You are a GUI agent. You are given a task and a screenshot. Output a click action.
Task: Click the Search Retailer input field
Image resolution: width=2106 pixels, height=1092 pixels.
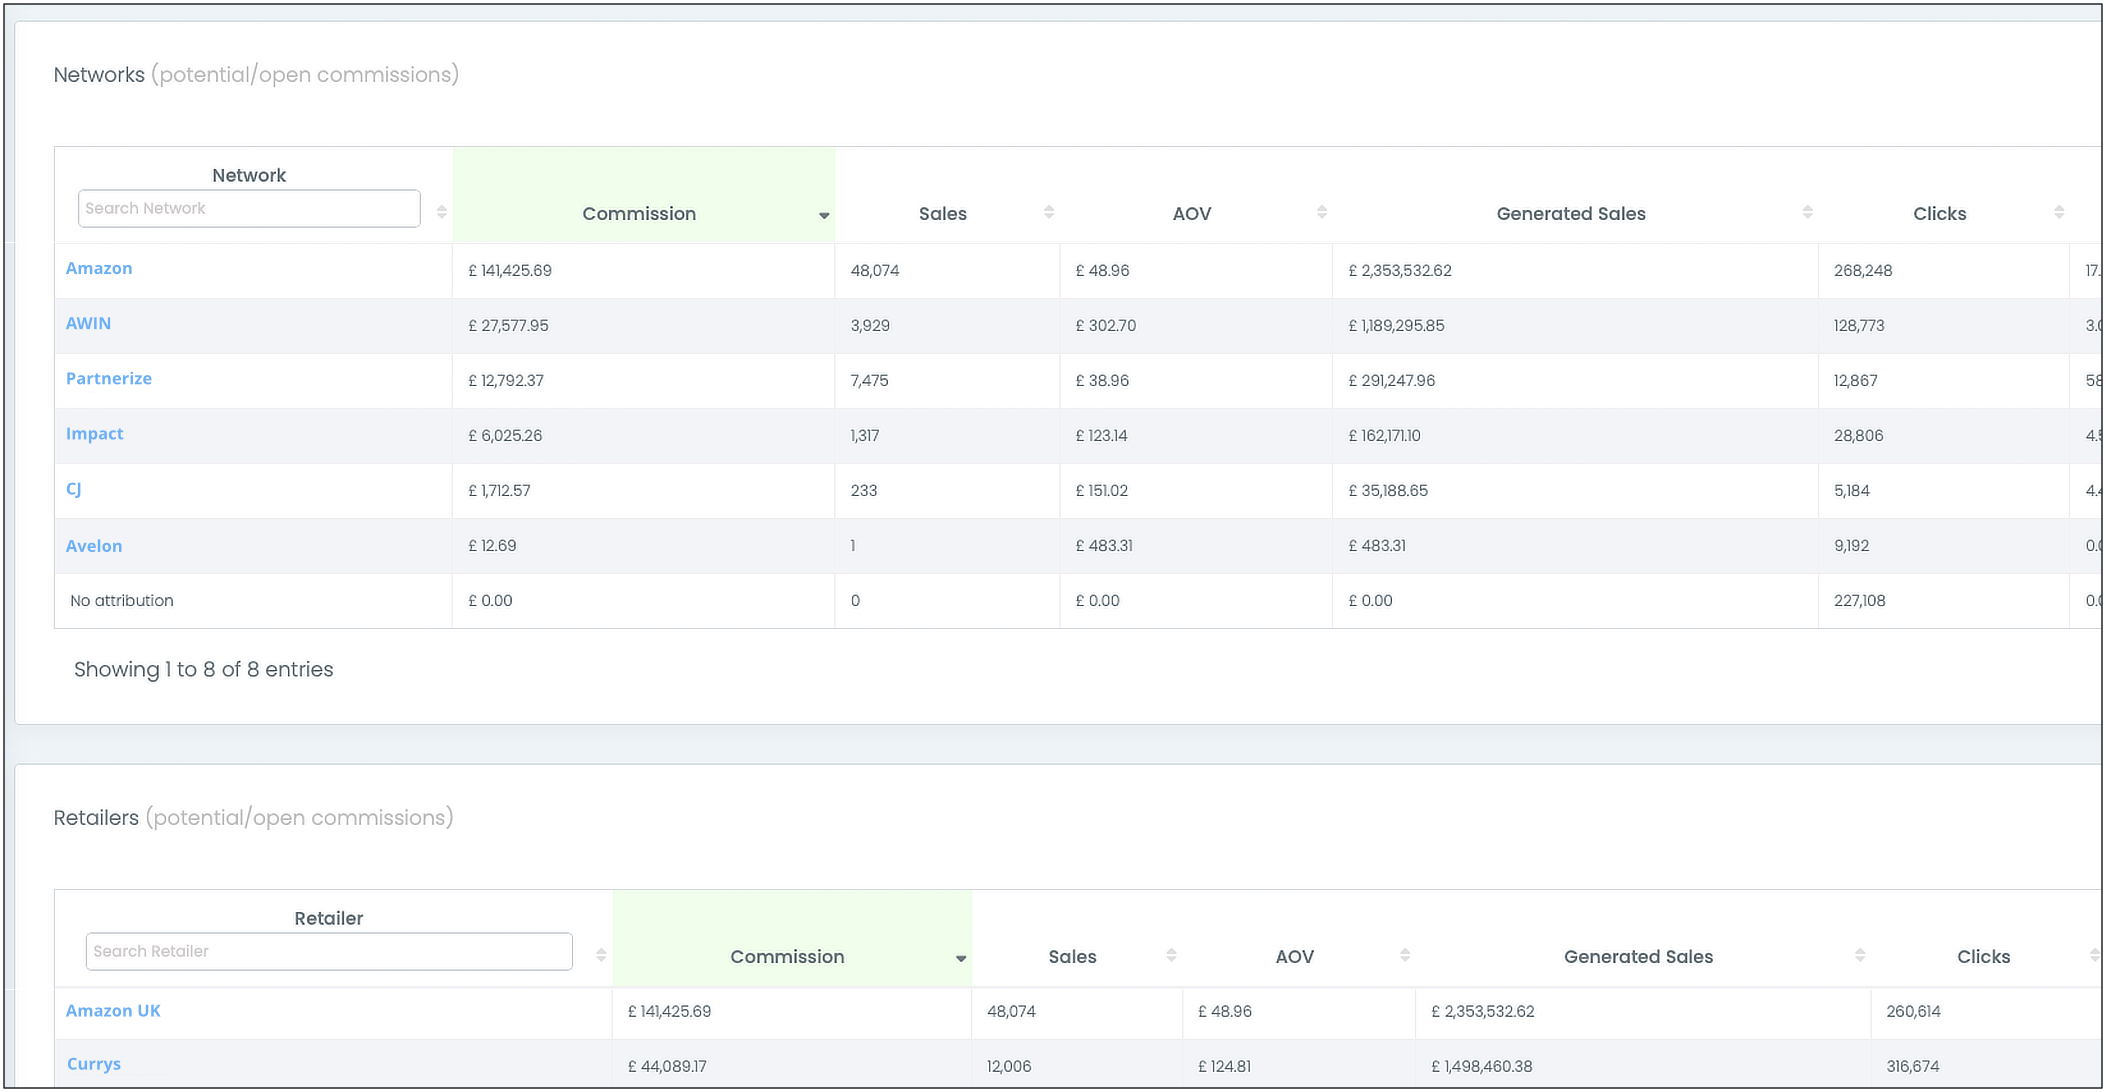click(x=328, y=951)
